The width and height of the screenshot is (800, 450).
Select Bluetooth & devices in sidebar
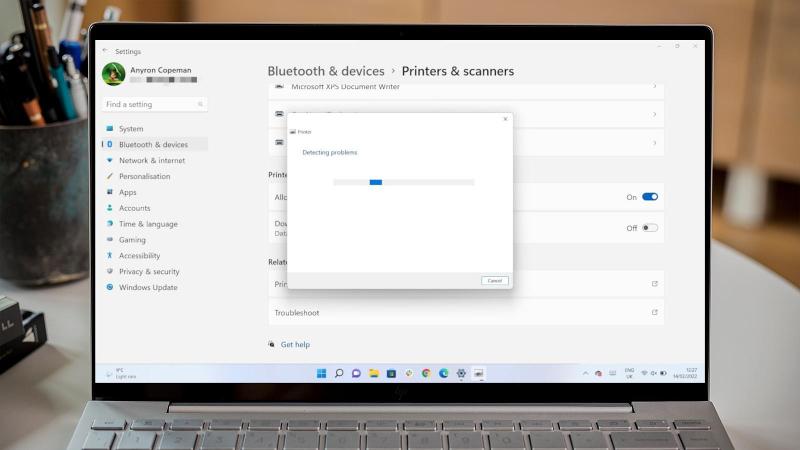154,144
